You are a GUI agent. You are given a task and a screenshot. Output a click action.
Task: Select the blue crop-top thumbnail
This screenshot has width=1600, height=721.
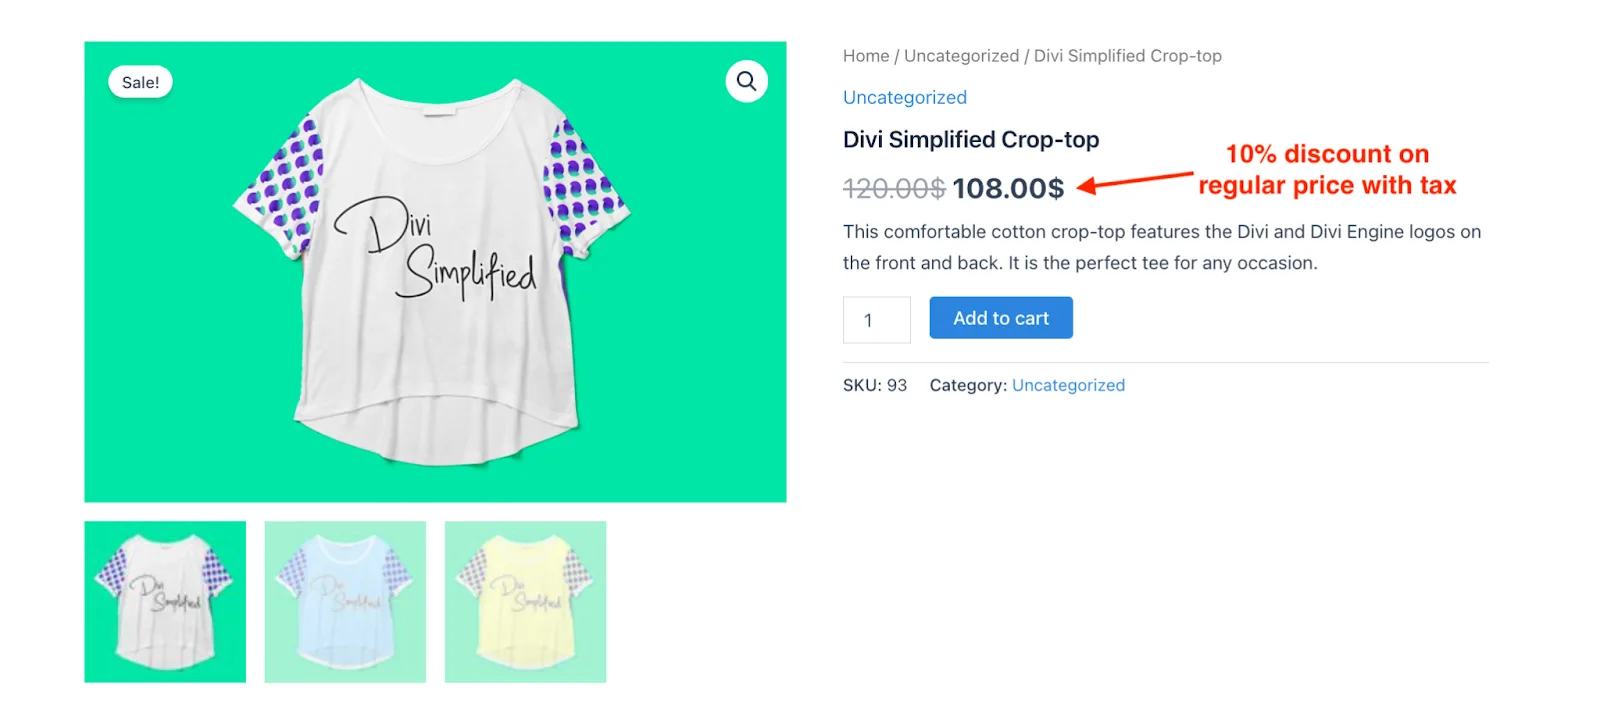pyautogui.click(x=345, y=602)
